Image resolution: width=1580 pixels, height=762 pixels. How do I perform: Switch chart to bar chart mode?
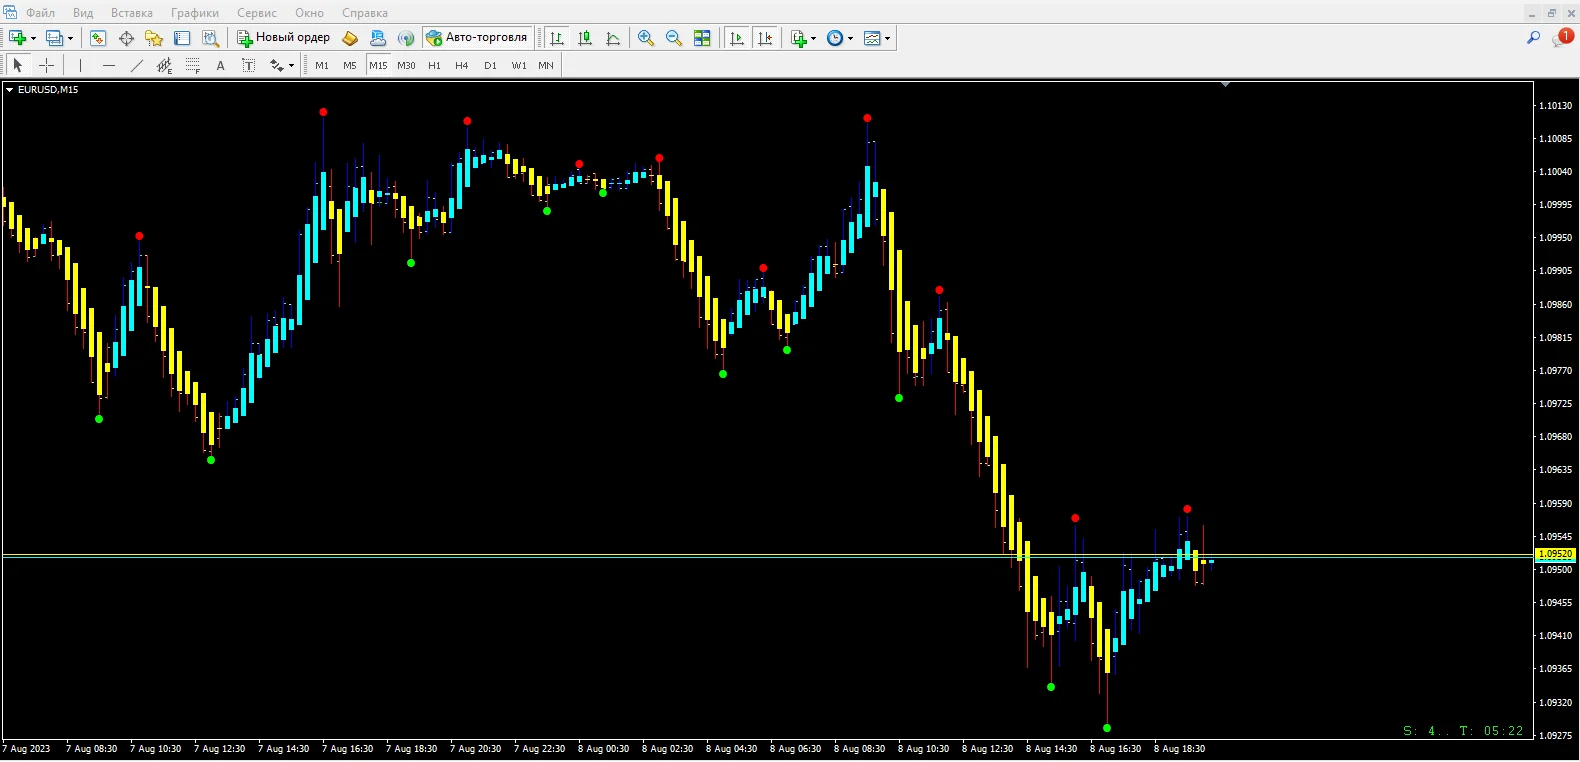click(x=557, y=38)
